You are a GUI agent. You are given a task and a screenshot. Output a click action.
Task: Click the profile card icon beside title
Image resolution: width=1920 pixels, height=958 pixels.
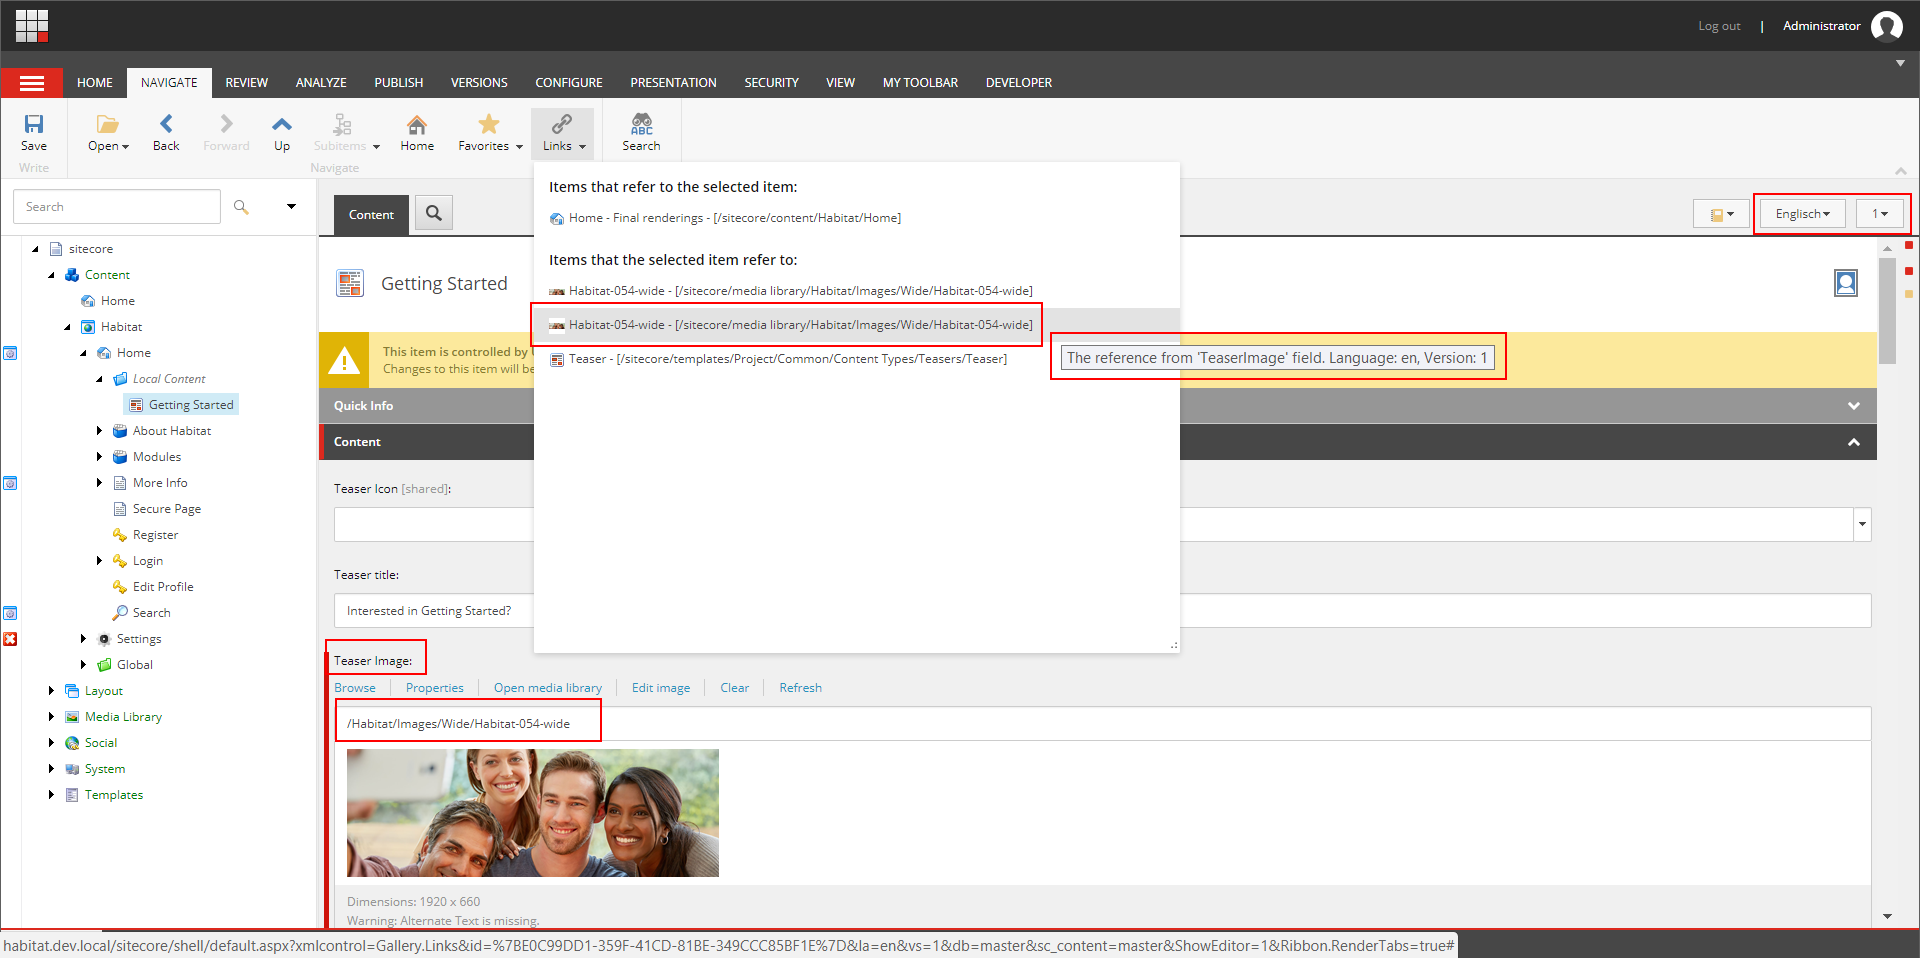click(x=1846, y=284)
